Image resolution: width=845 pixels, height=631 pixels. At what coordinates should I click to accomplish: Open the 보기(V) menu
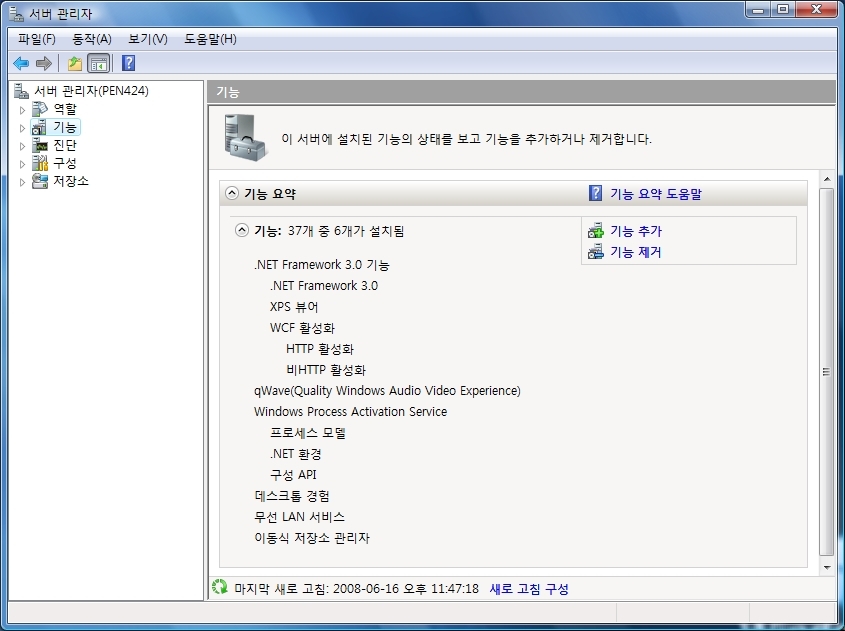[x=148, y=39]
